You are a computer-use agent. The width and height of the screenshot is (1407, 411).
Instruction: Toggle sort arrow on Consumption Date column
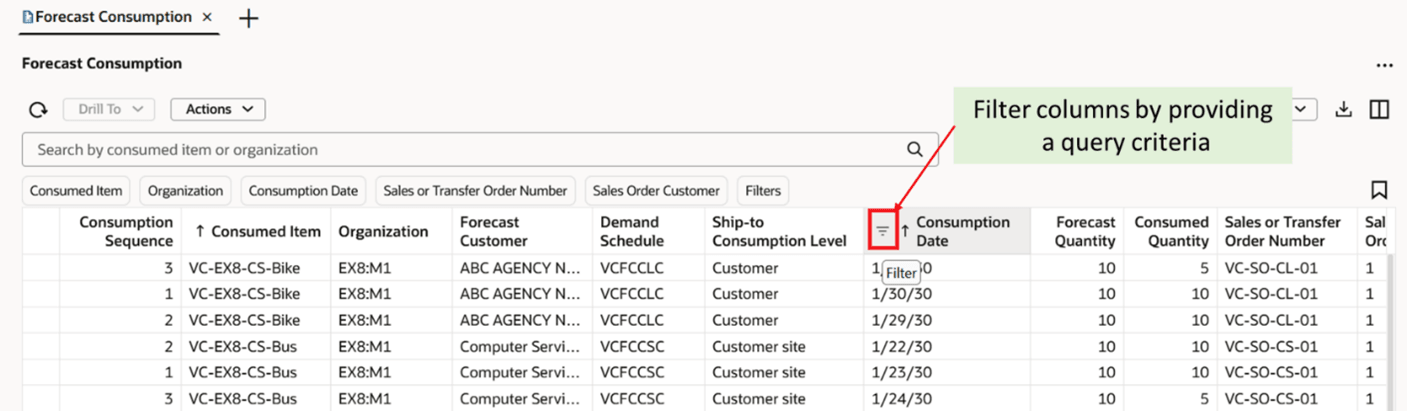coord(905,231)
